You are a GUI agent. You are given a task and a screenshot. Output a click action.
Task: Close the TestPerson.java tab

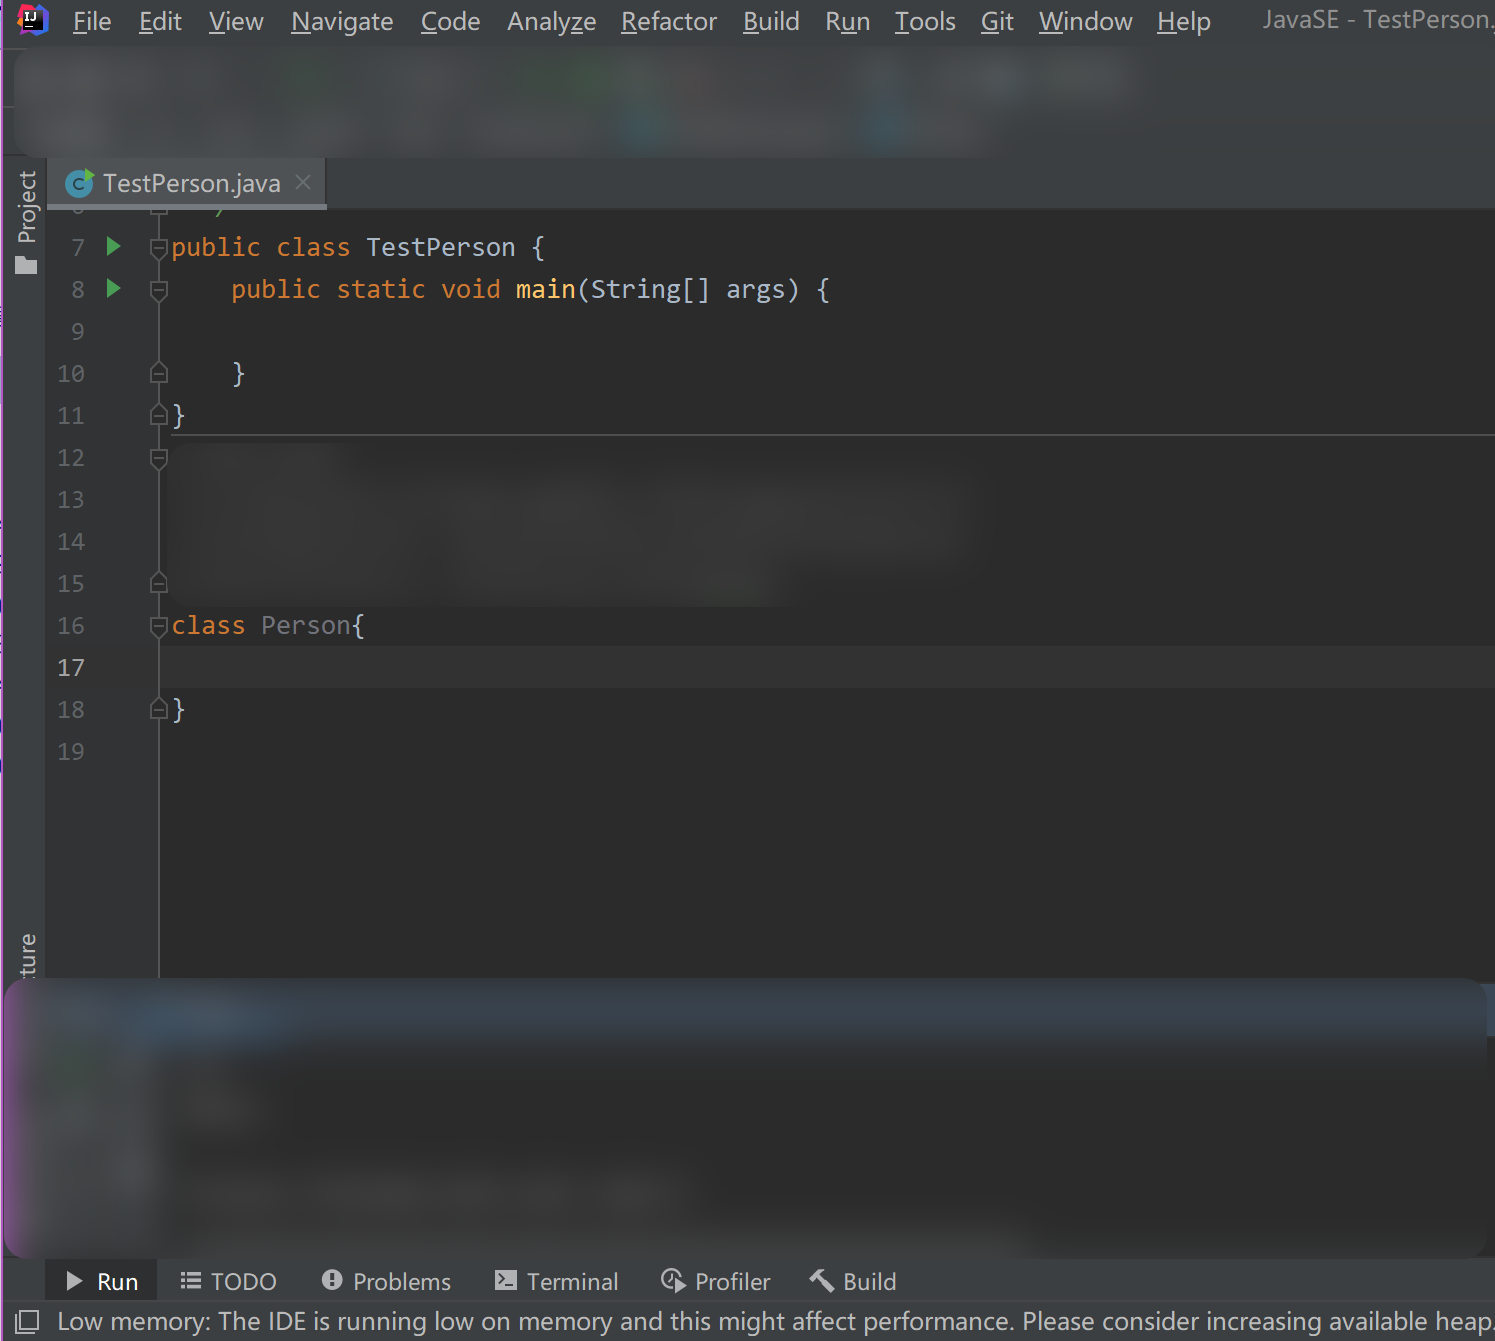click(x=303, y=182)
